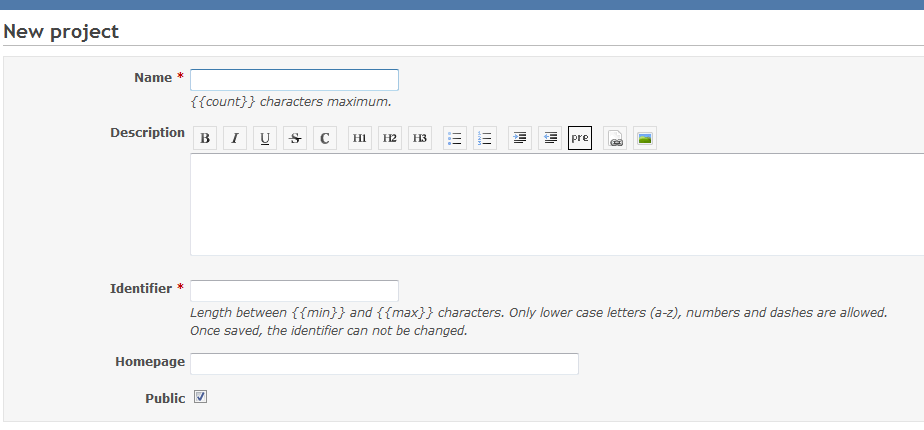This screenshot has height=430, width=924.
Task: Insert a wiki page link
Action: [x=615, y=139]
